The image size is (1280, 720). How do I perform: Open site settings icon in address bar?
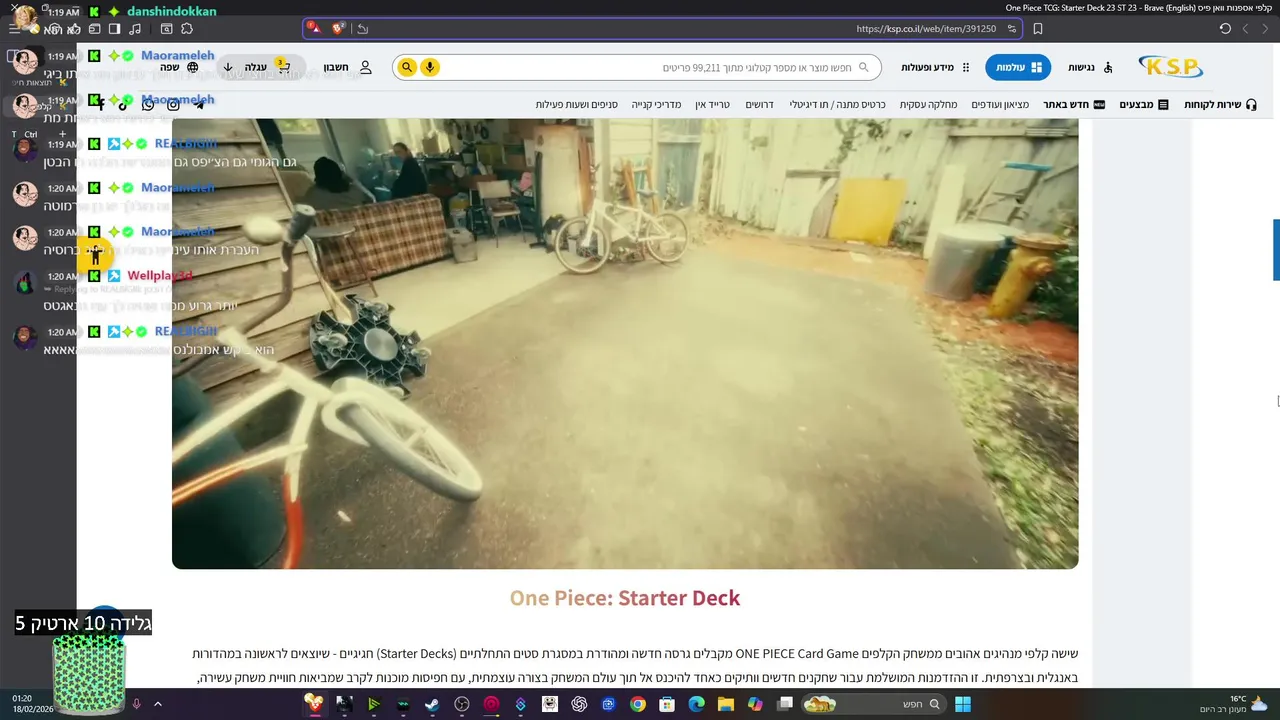point(1010,29)
